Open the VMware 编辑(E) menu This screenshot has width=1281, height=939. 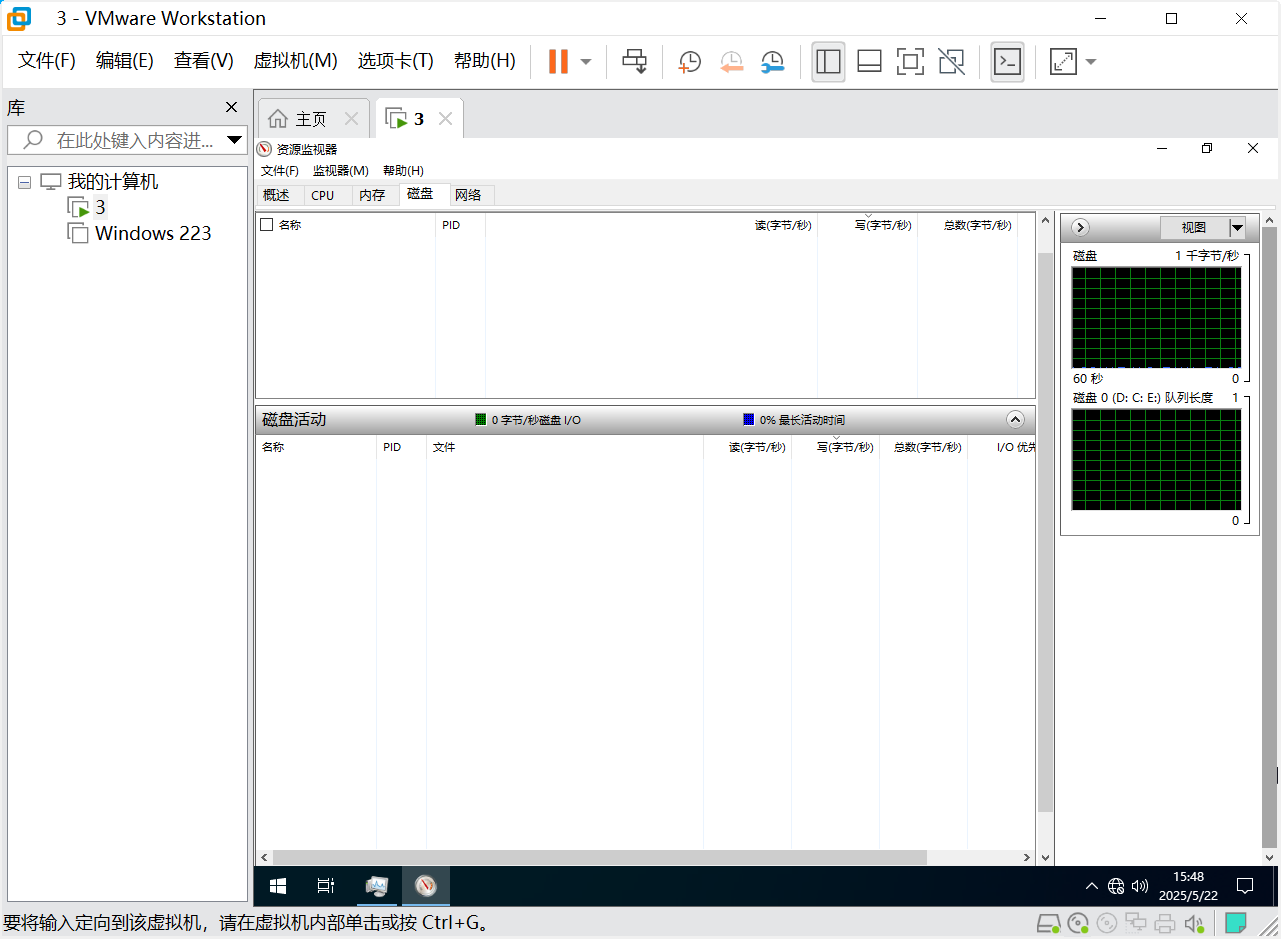pyautogui.click(x=124, y=61)
